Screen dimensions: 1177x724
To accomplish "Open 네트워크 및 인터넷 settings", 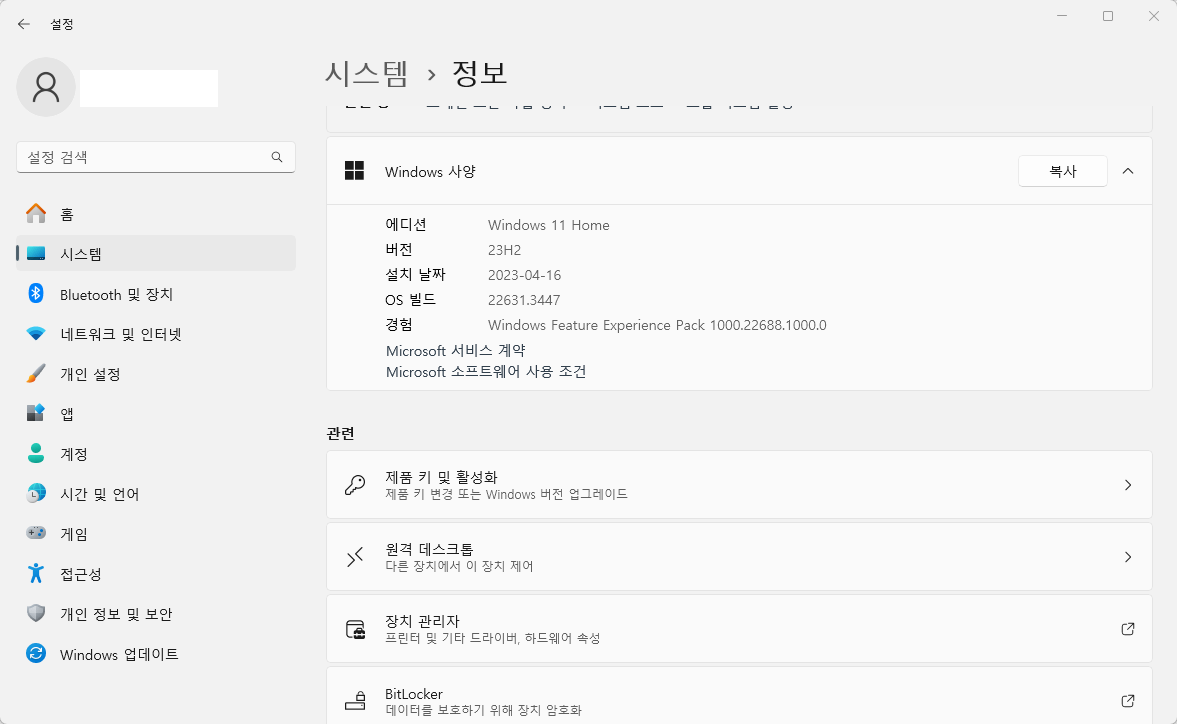I will 155,334.
